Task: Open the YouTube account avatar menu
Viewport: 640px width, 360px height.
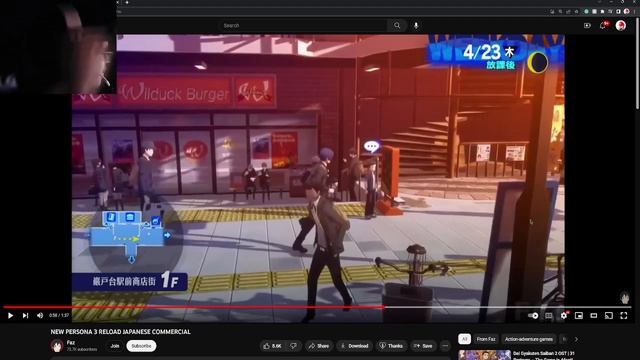Action: pyautogui.click(x=621, y=25)
